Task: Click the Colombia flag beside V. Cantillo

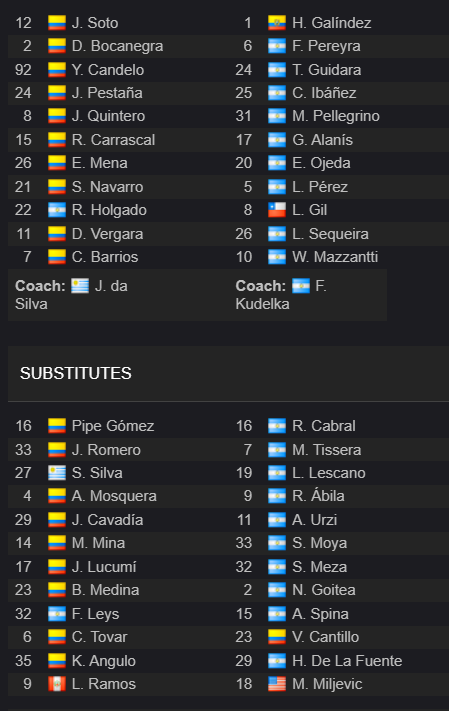Action: (277, 637)
